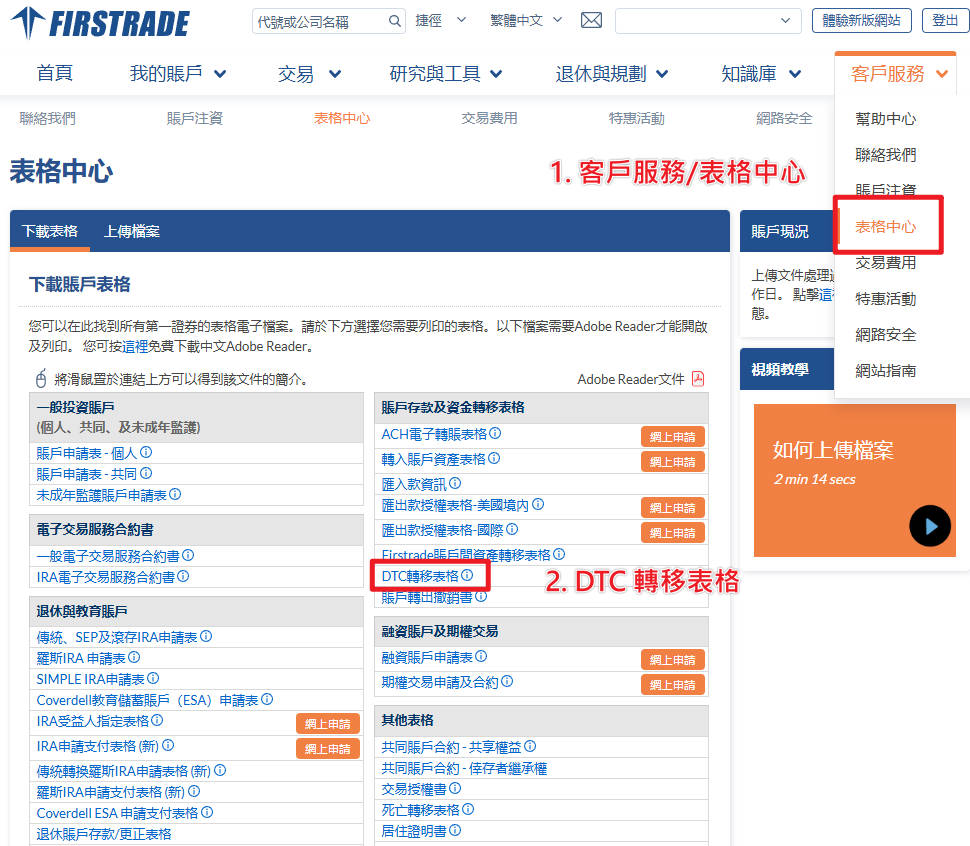Play the 如何上傳檔案 tutorial video
The height and width of the screenshot is (846, 970).
click(929, 526)
